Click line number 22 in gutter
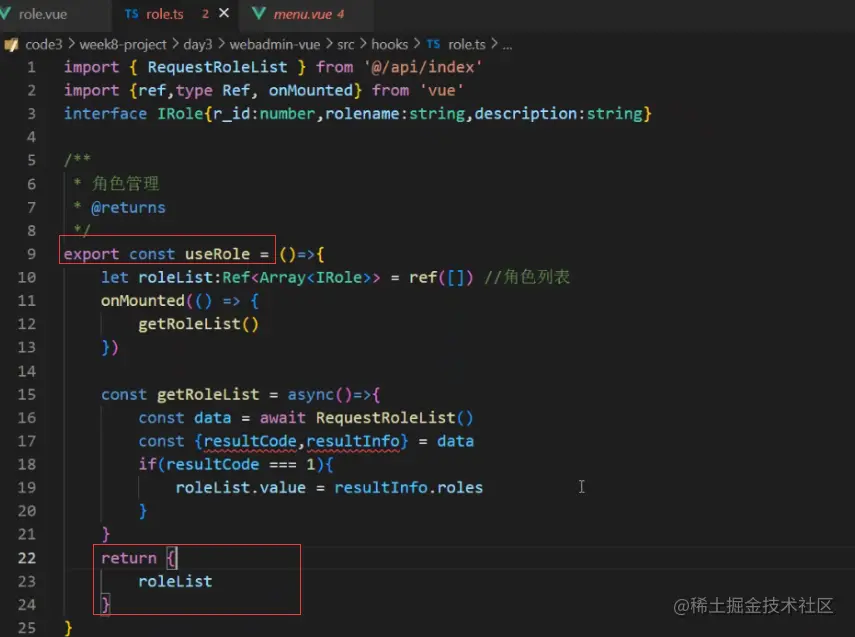Image resolution: width=855 pixels, height=637 pixels. click(x=27, y=558)
